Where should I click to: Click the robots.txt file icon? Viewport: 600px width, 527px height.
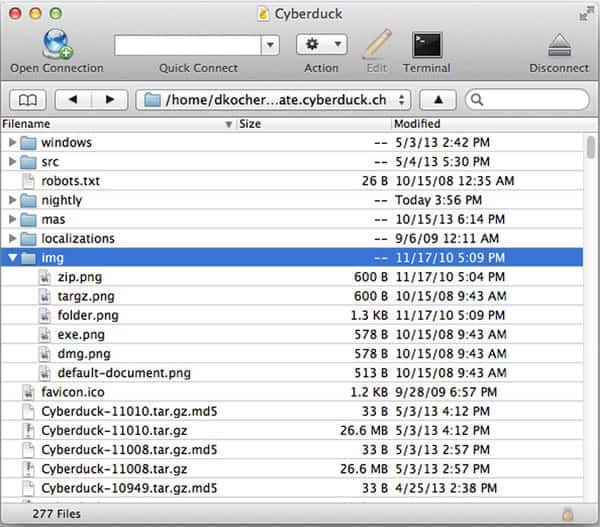click(x=28, y=181)
